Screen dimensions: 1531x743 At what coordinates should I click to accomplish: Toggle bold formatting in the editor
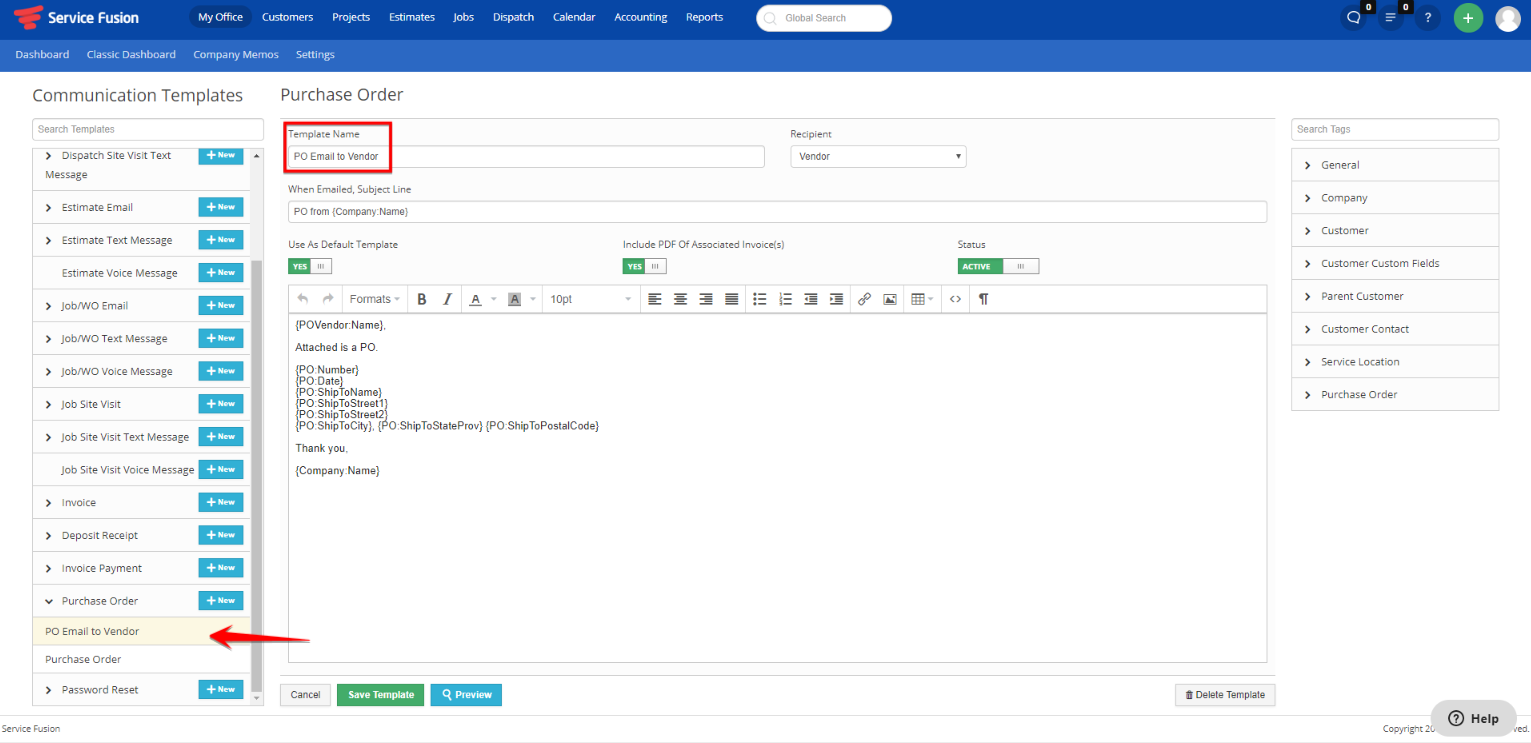tap(422, 299)
